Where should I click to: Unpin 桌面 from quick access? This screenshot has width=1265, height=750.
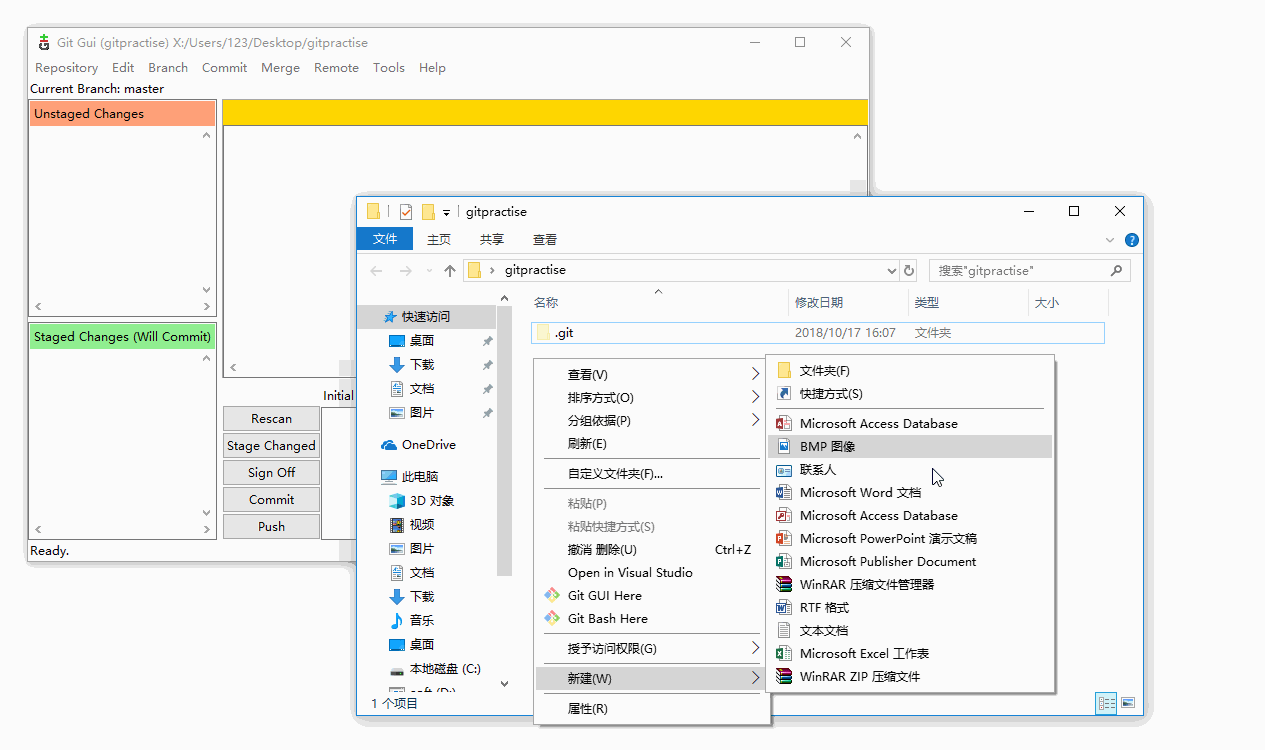pos(487,340)
